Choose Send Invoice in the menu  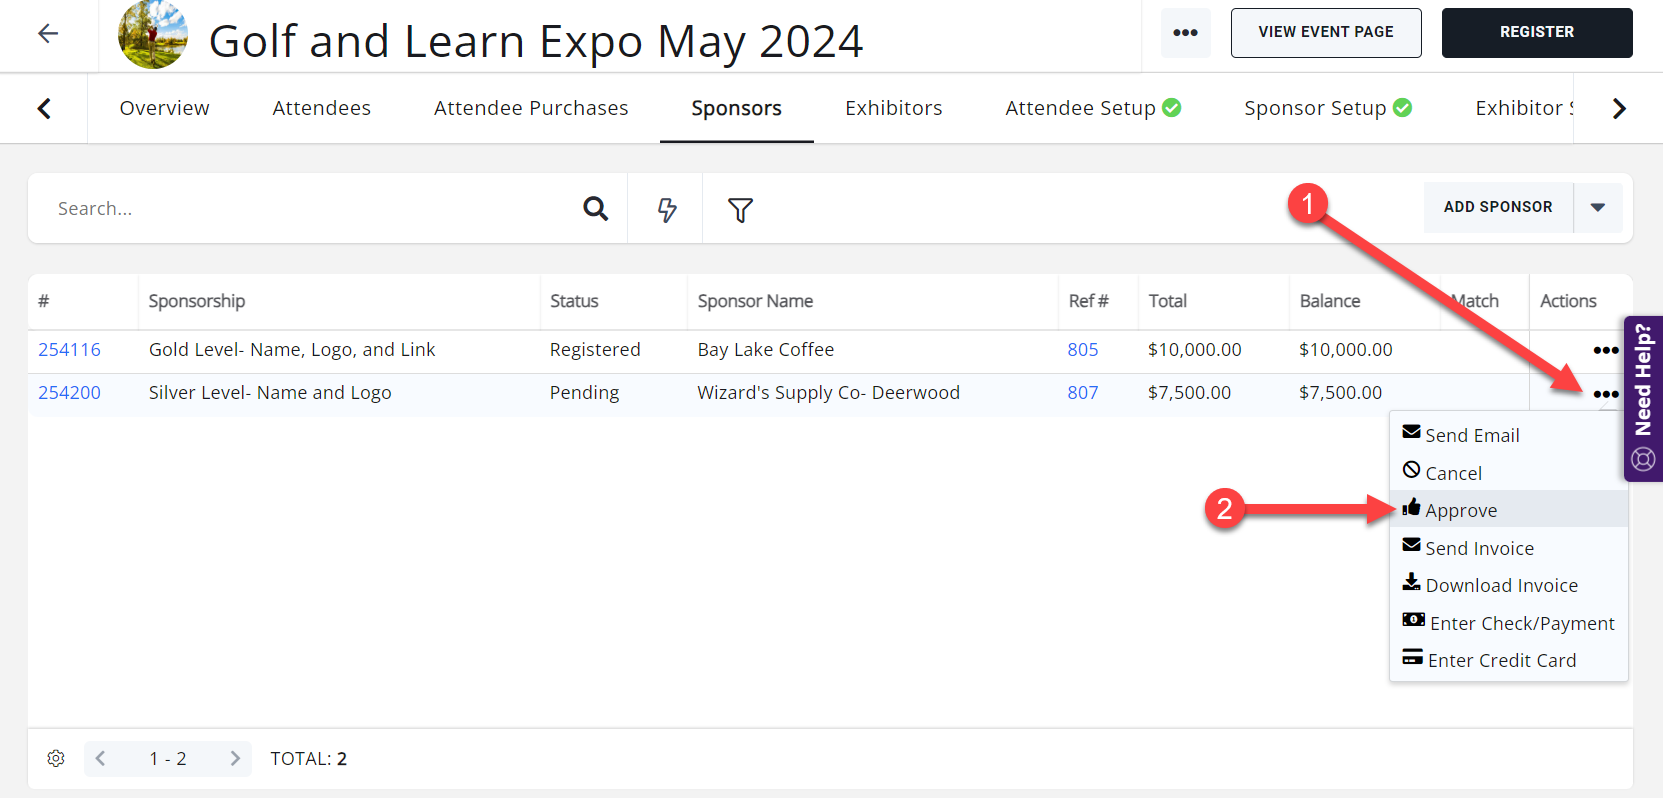pyautogui.click(x=1478, y=548)
